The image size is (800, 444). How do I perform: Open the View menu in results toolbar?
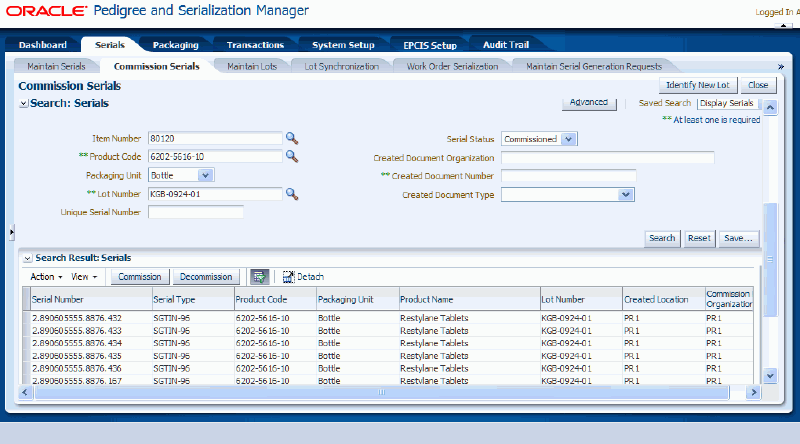[x=85, y=276]
